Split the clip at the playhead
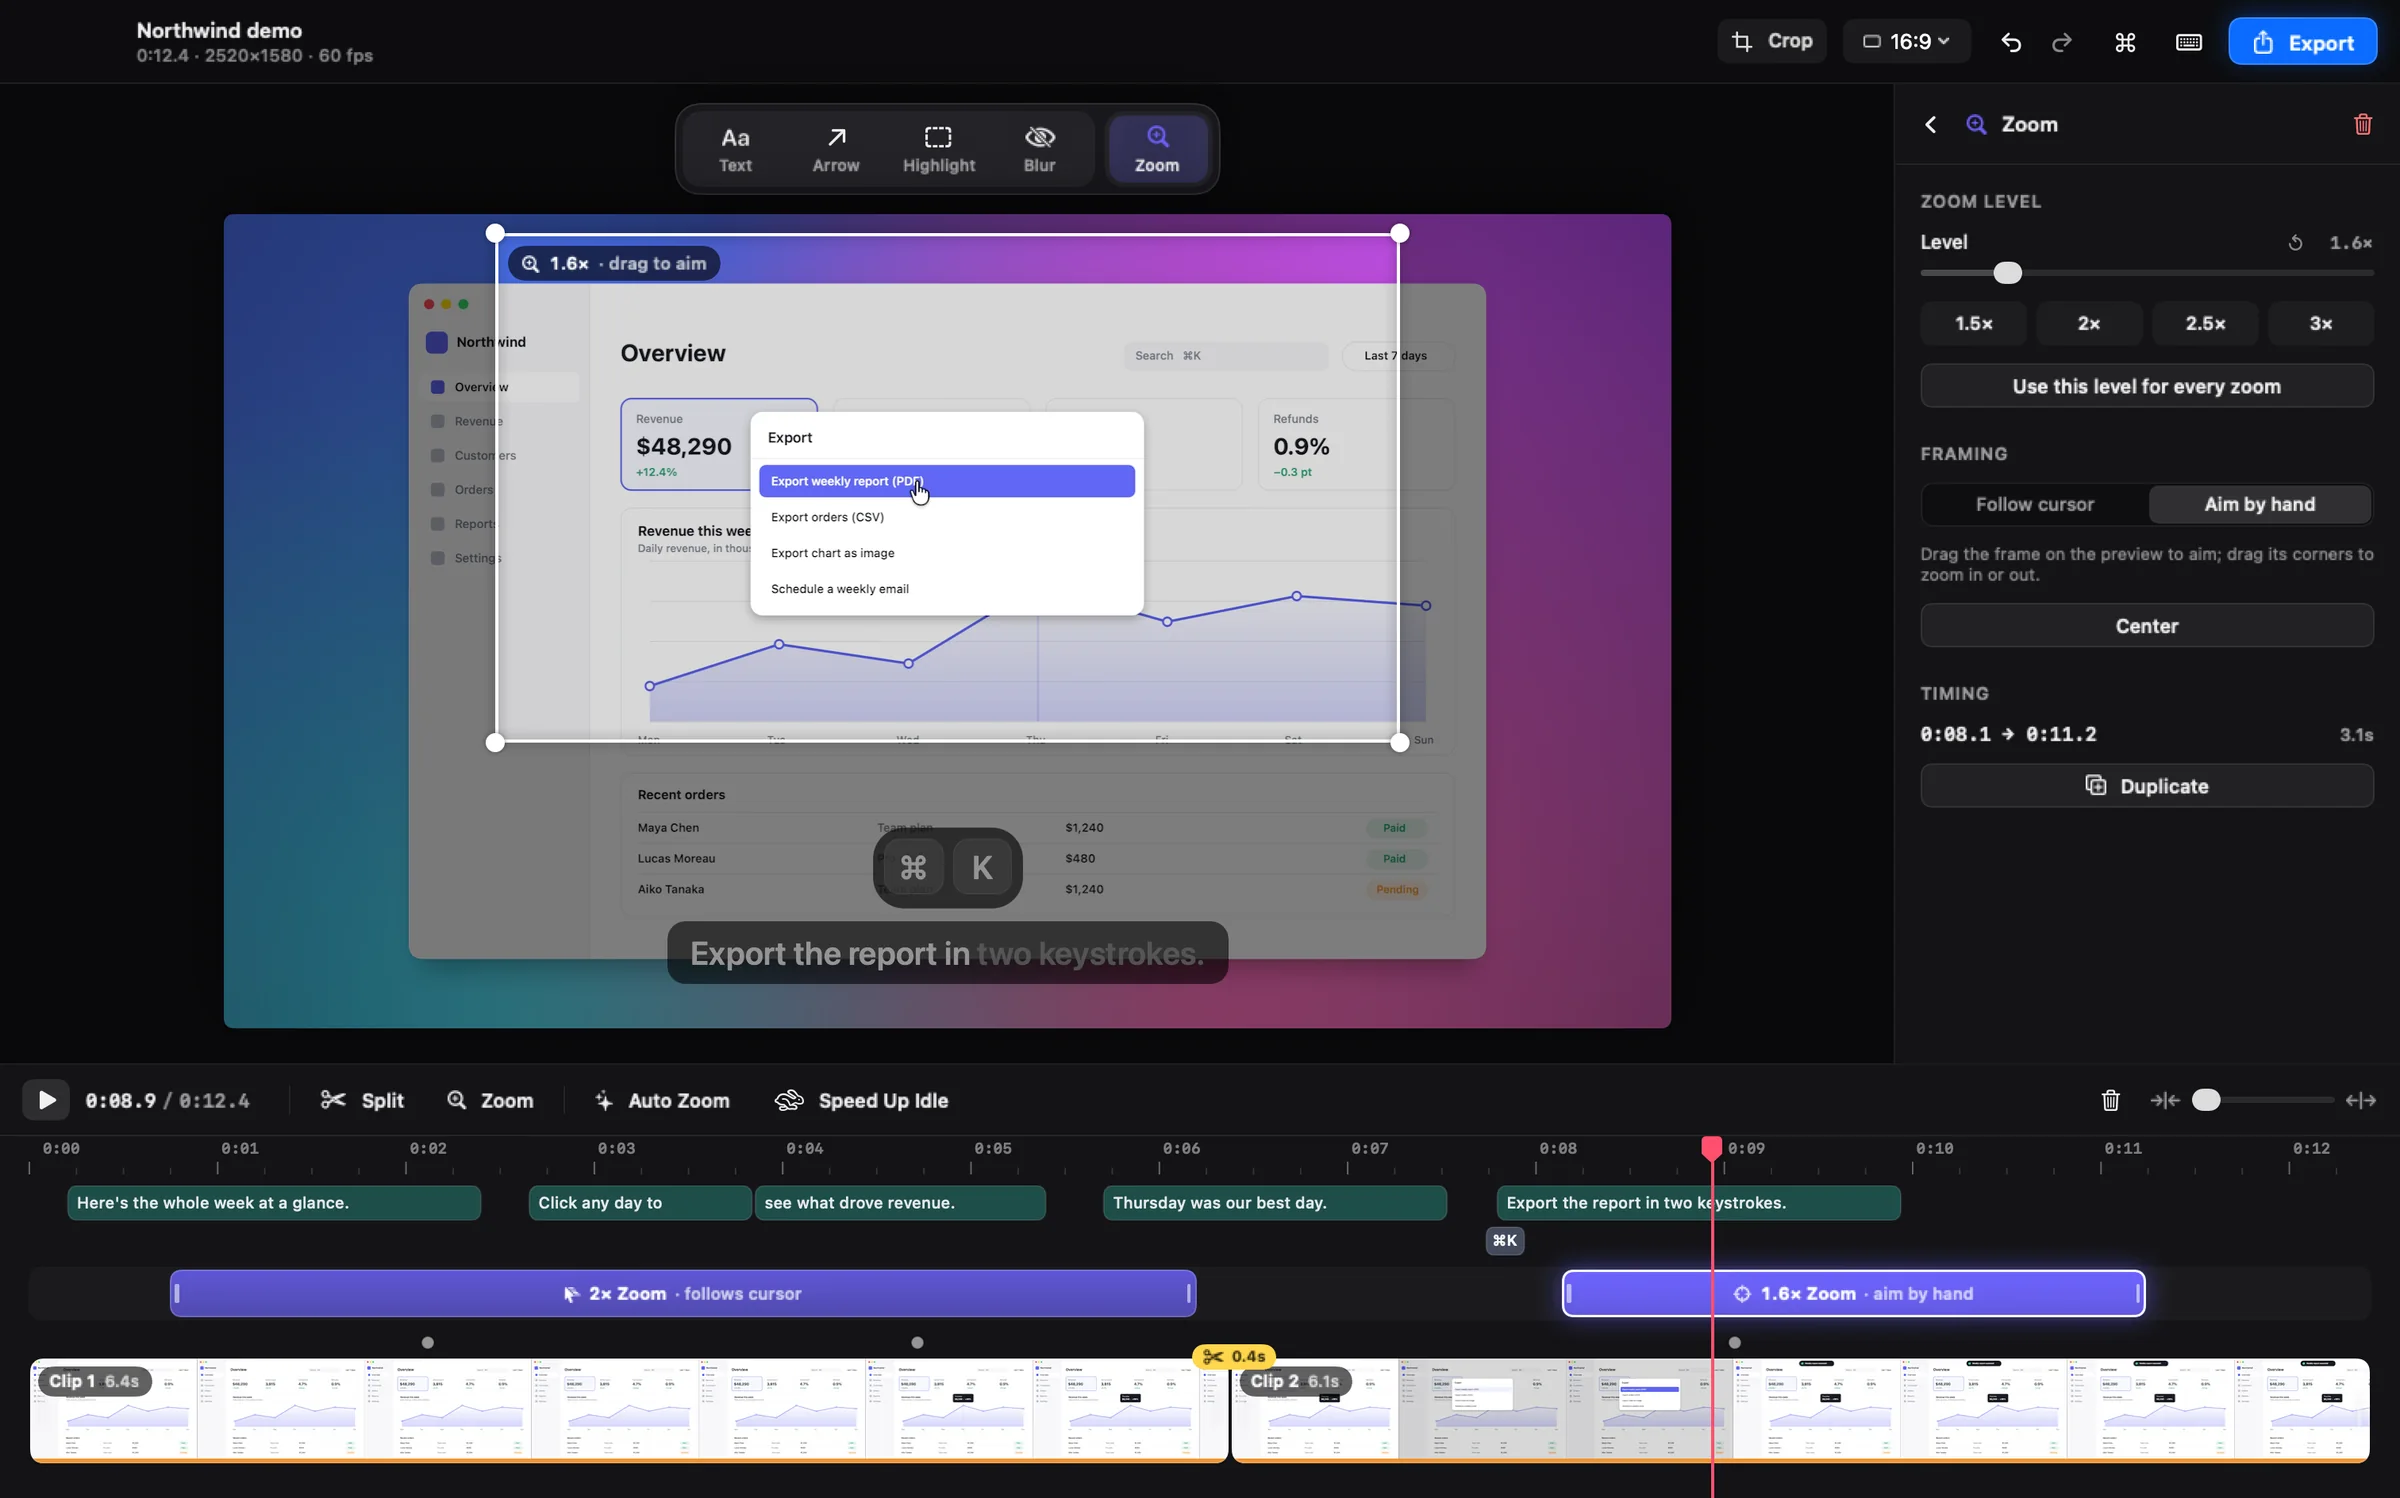 click(x=362, y=1100)
